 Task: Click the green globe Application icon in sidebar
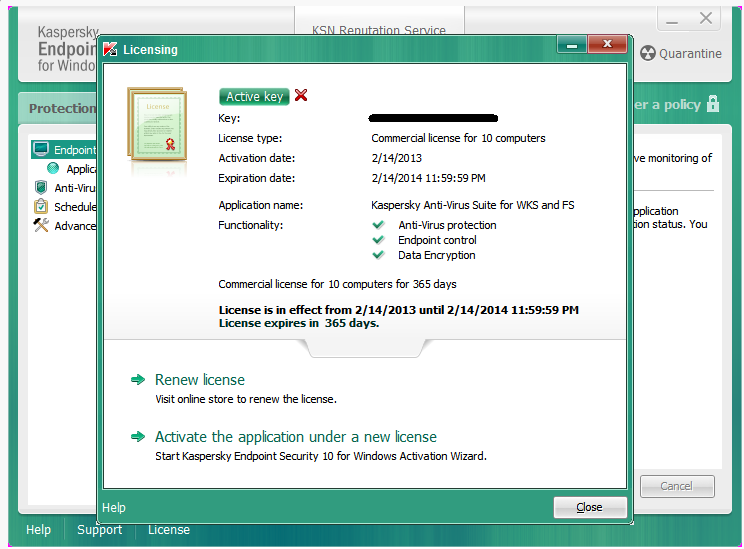tap(53, 168)
